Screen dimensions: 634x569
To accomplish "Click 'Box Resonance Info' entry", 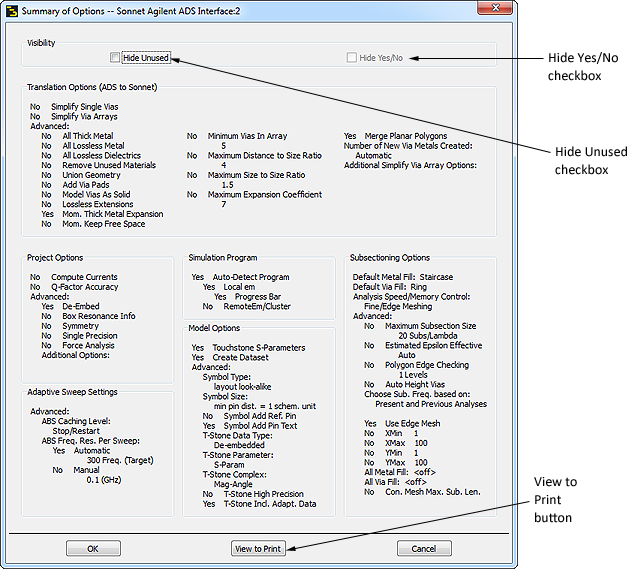I will tap(99, 316).
